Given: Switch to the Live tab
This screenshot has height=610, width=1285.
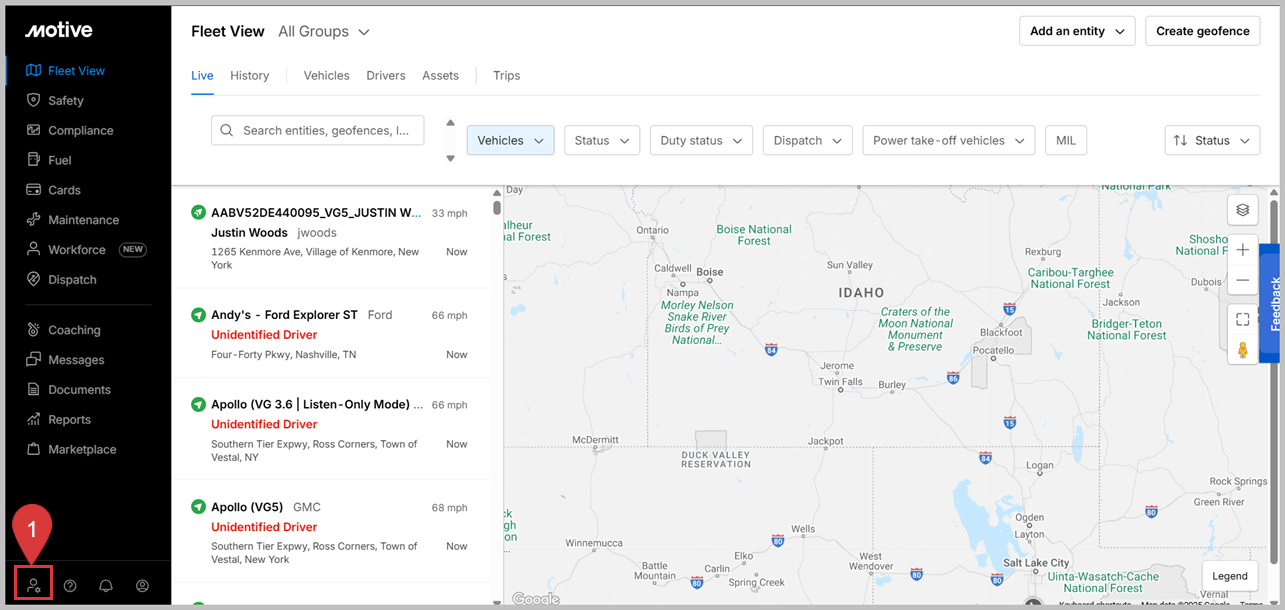Looking at the screenshot, I should [202, 76].
